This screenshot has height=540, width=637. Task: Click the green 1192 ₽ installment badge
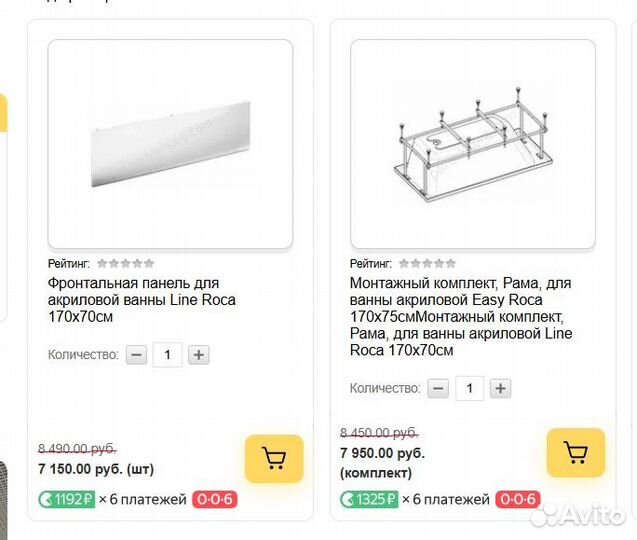pos(66,499)
